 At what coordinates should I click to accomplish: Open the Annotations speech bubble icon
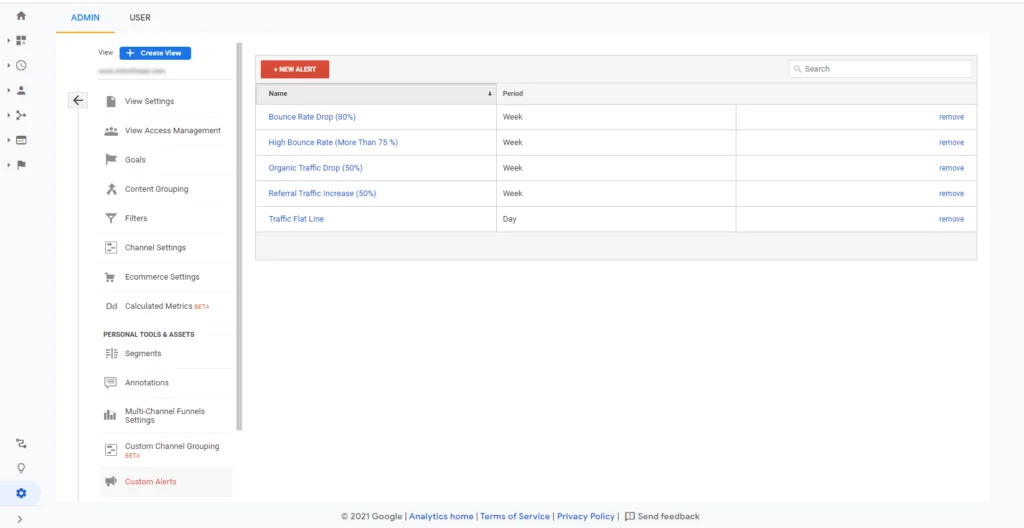(111, 383)
